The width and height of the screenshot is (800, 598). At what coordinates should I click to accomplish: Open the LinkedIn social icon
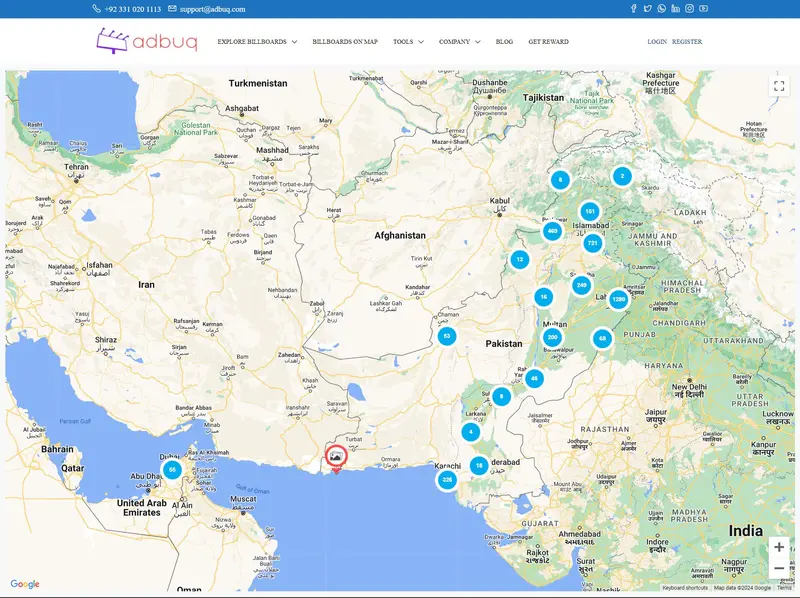click(676, 9)
